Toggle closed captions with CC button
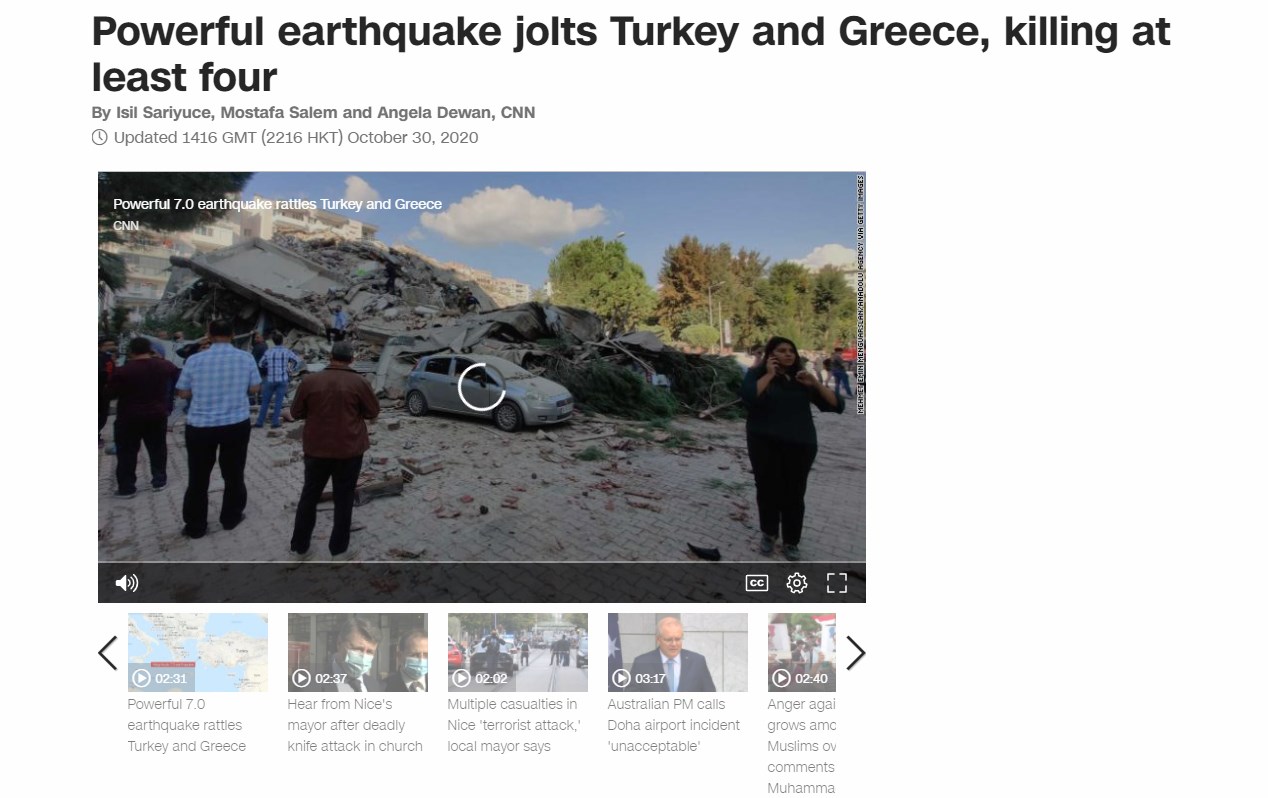The image size is (1268, 798). click(x=757, y=583)
